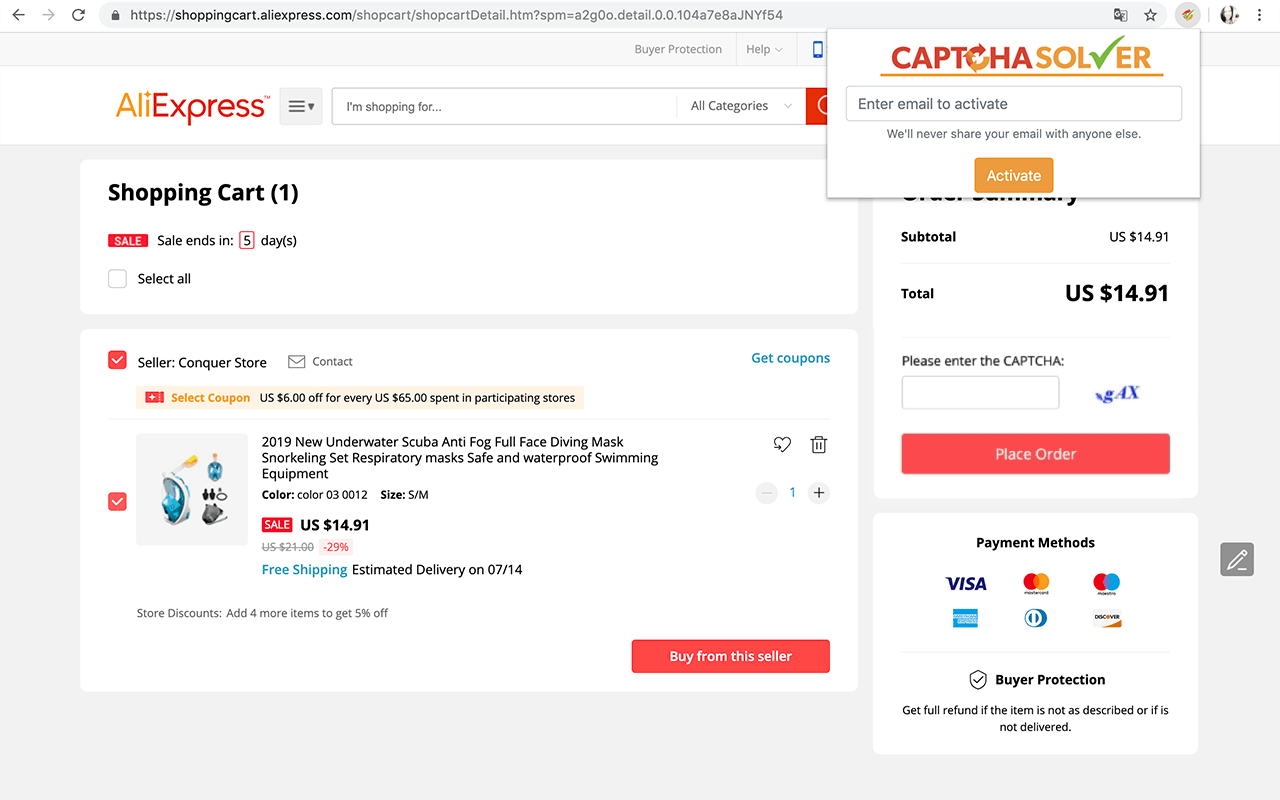
Task: Click the Captcha Solver logo banner
Action: coord(1021,58)
